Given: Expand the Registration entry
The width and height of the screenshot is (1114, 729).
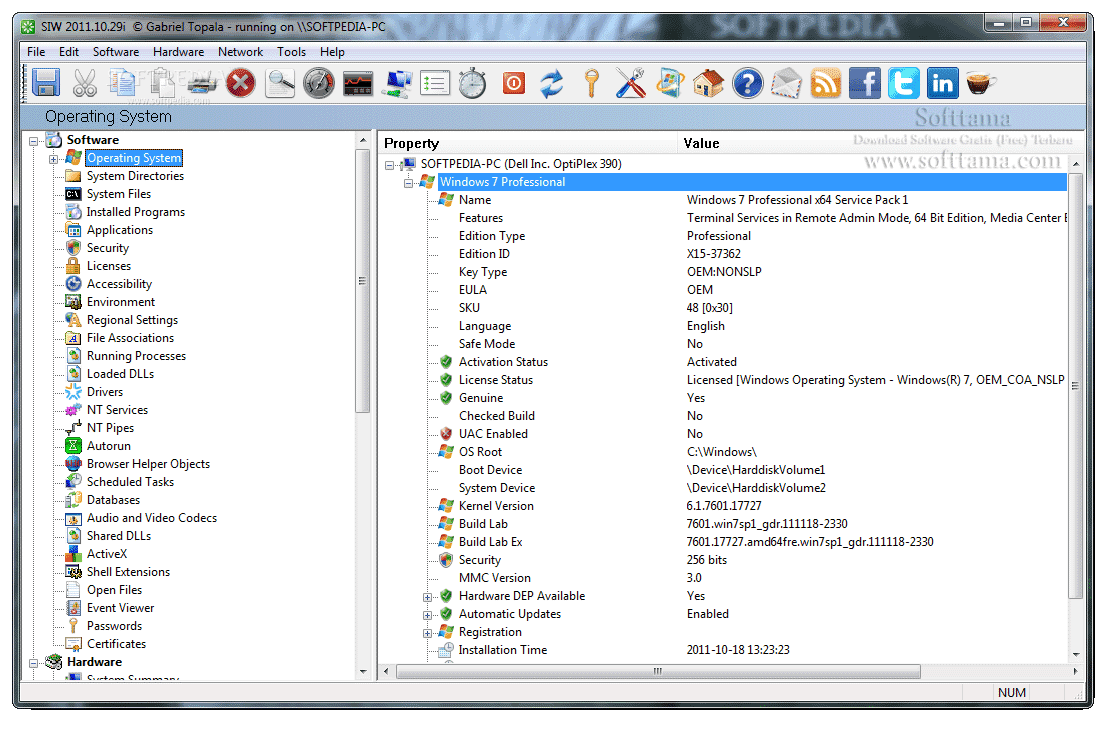Looking at the screenshot, I should (427, 631).
